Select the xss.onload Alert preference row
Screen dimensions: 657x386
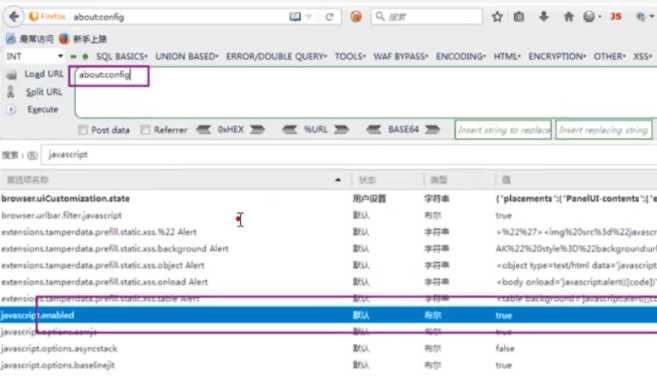[328, 282]
